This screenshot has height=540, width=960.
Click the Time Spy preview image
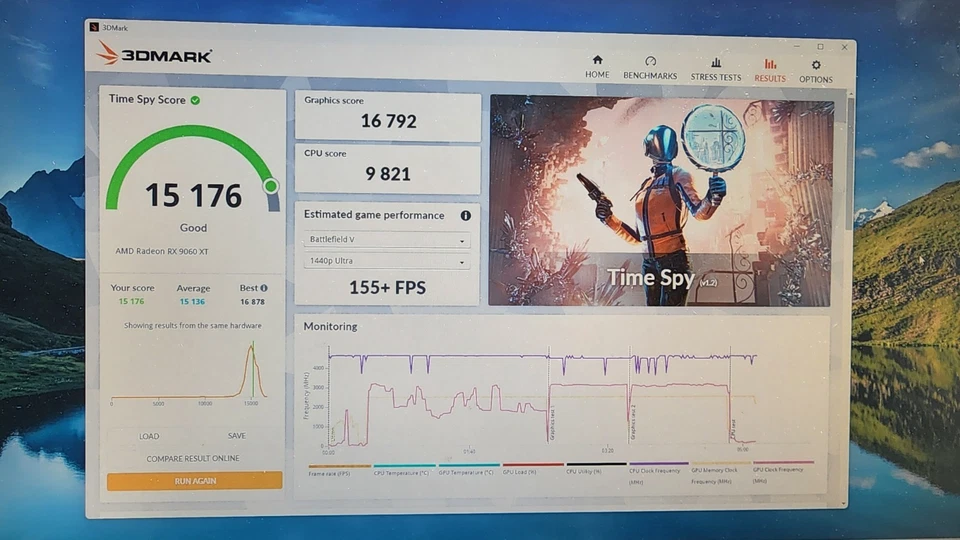coord(660,200)
